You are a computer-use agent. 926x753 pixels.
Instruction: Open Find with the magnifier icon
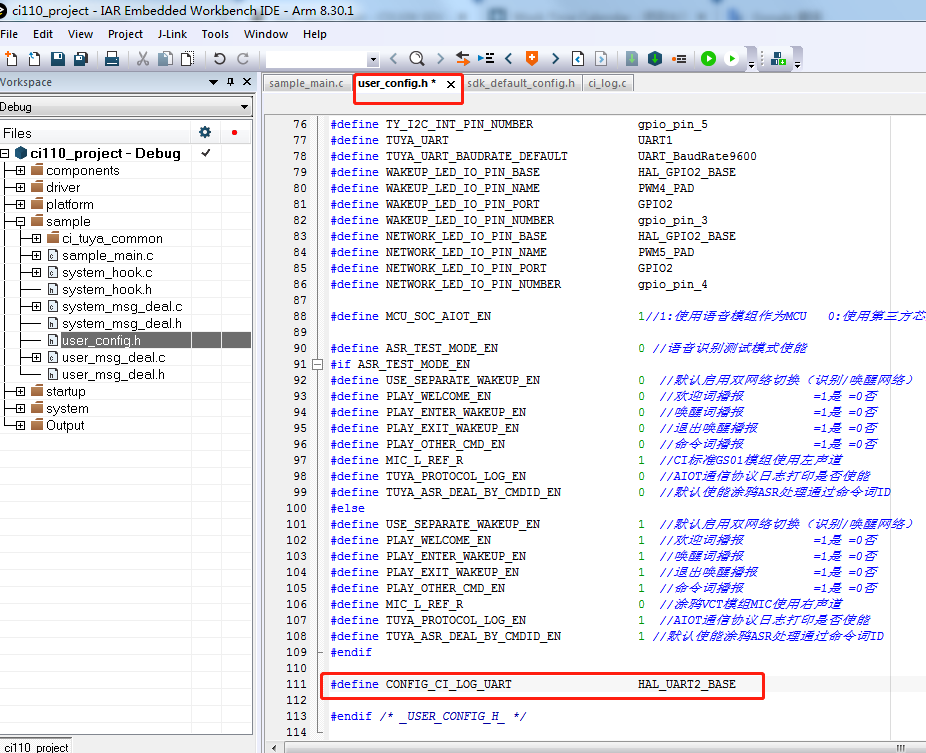[417, 58]
